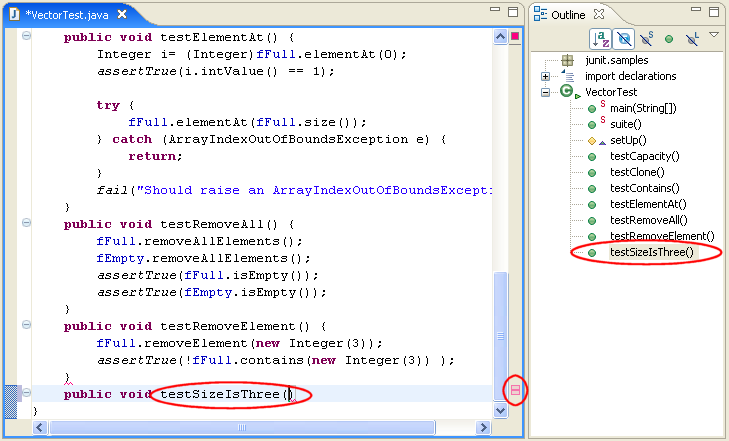Select import declarations in Outline
Screen dimensions: 729x441
630,76
